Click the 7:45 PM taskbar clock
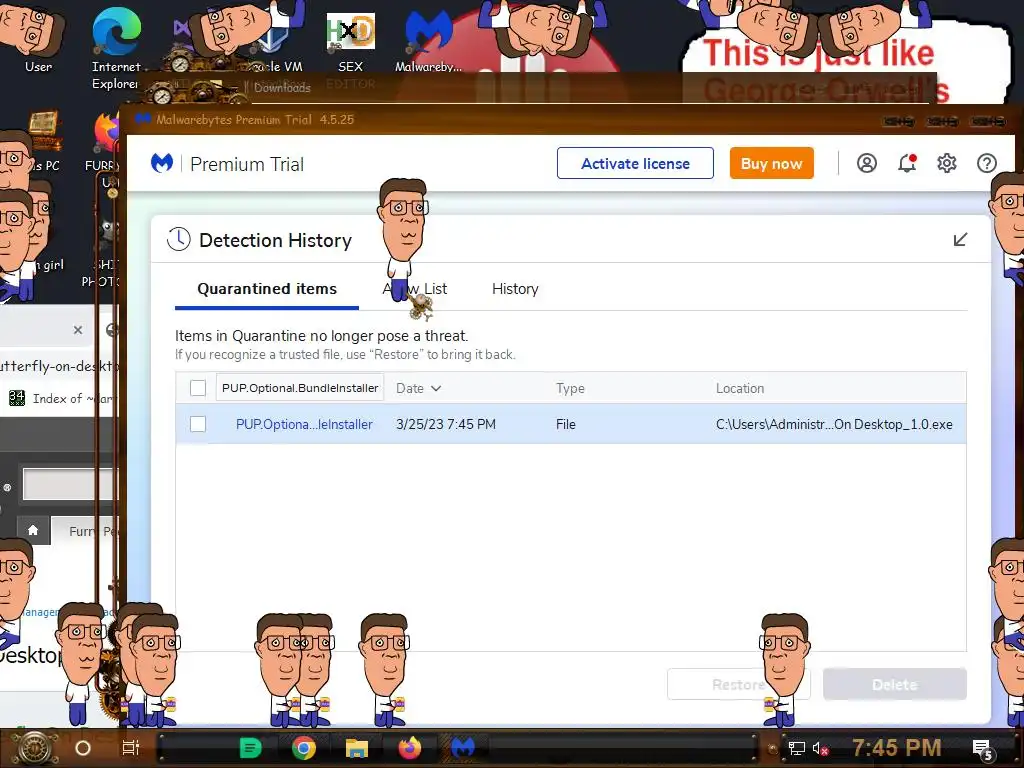1024x768 pixels. pyautogui.click(x=897, y=748)
